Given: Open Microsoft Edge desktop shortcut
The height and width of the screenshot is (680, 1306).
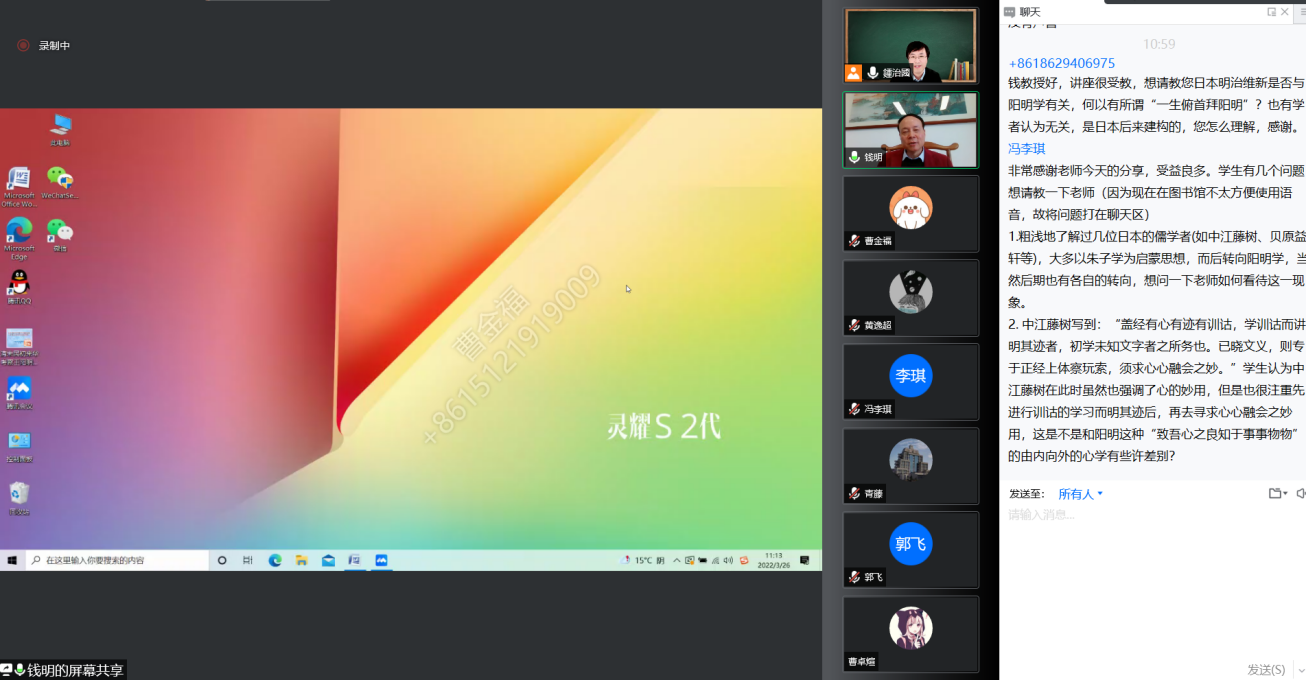Looking at the screenshot, I should point(19,237).
